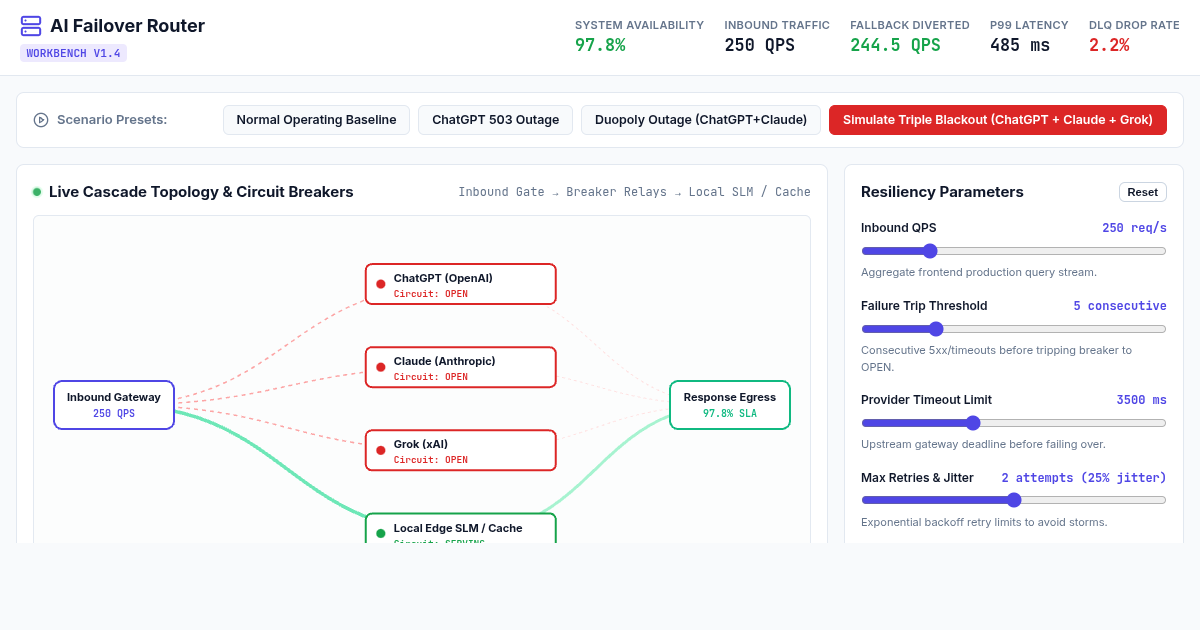Select the Response Egress node
Image resolution: width=1200 pixels, height=630 pixels.
point(730,405)
